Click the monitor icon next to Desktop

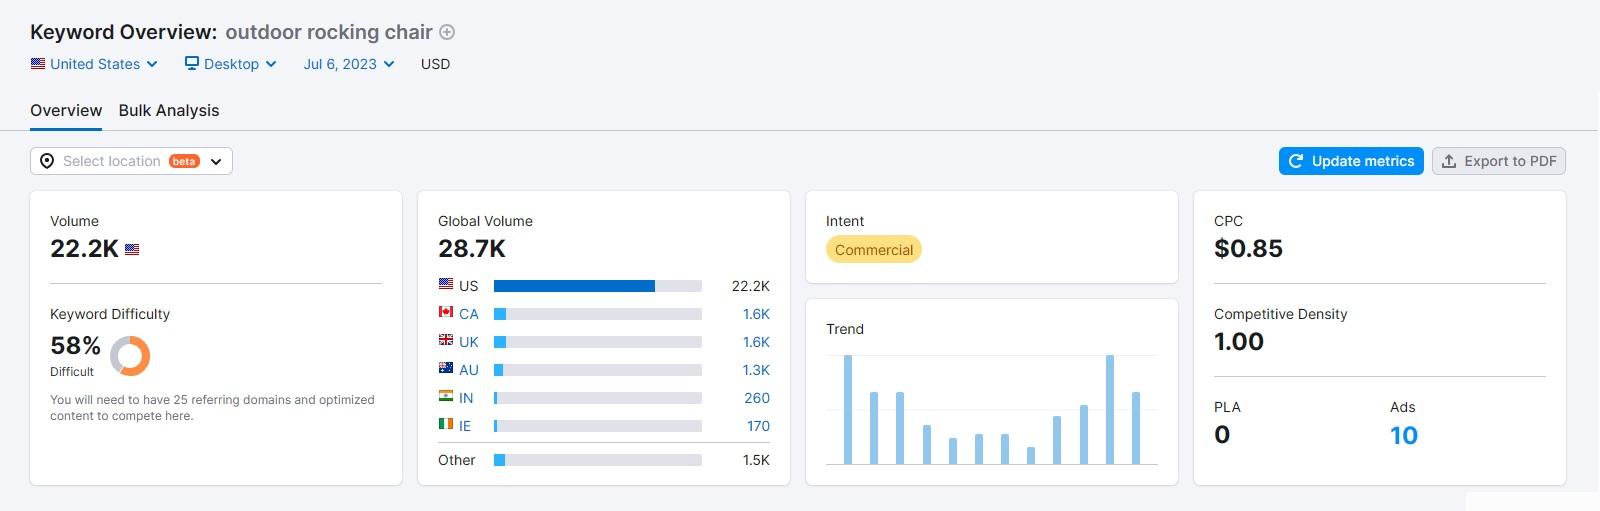click(192, 63)
